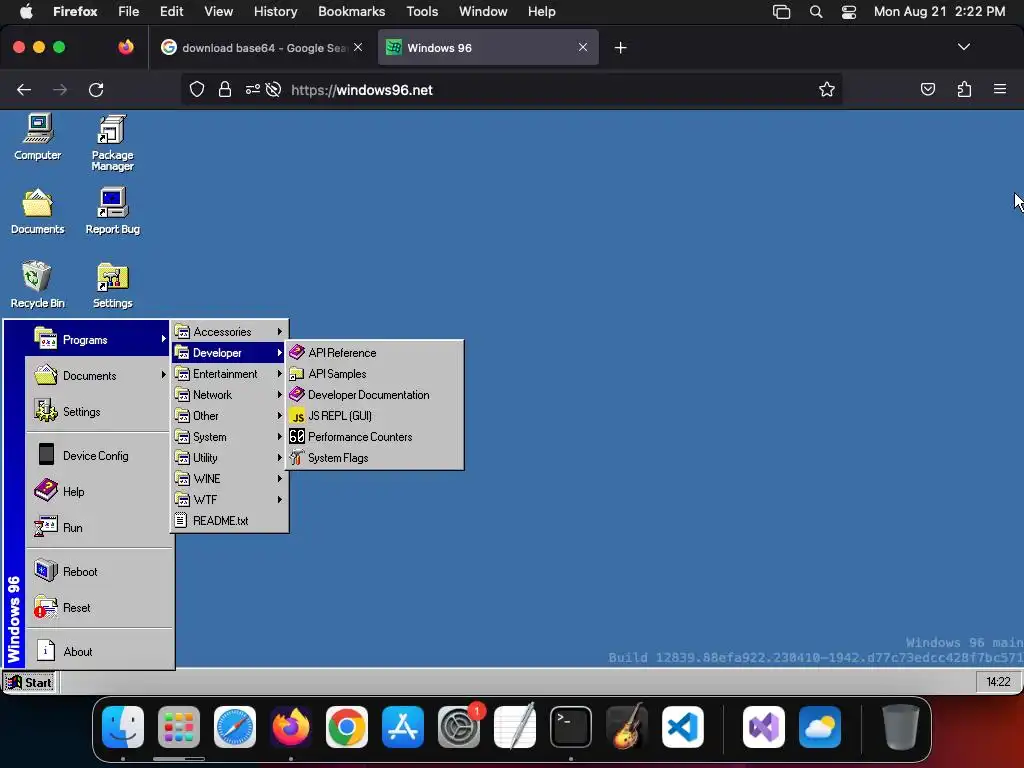Expand the Network programs folder
Screen dimensions: 1024x768
[x=229, y=394]
